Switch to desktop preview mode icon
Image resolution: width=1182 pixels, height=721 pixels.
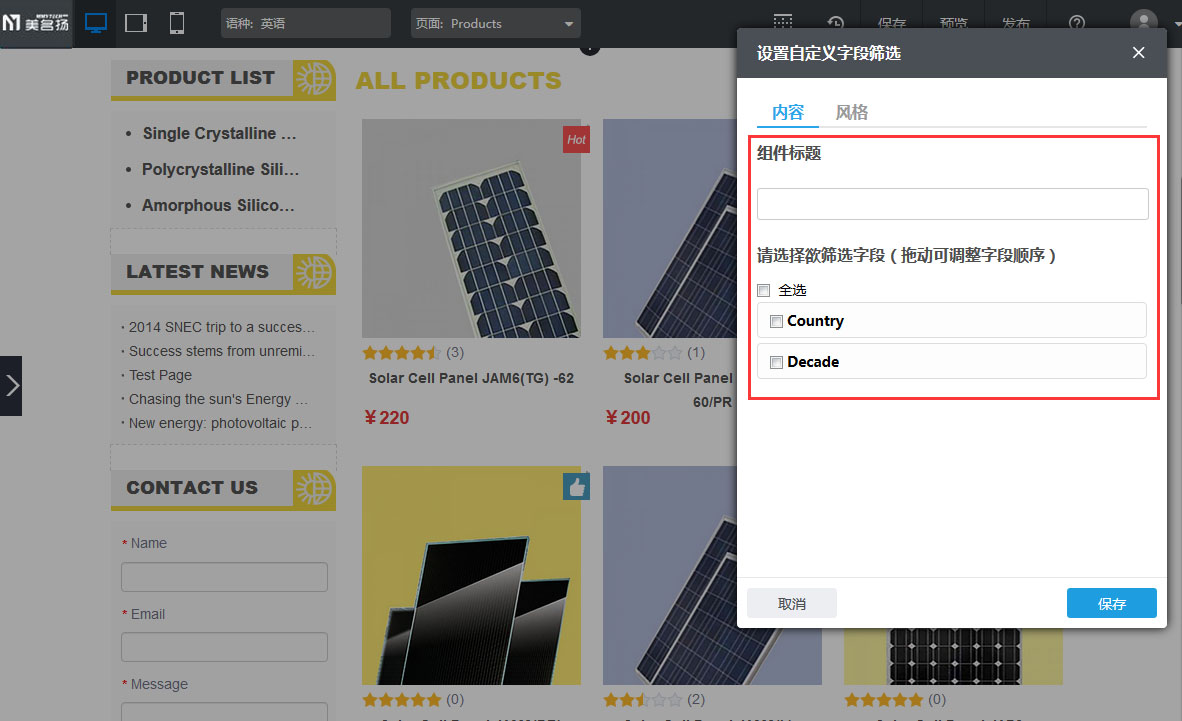(x=96, y=23)
